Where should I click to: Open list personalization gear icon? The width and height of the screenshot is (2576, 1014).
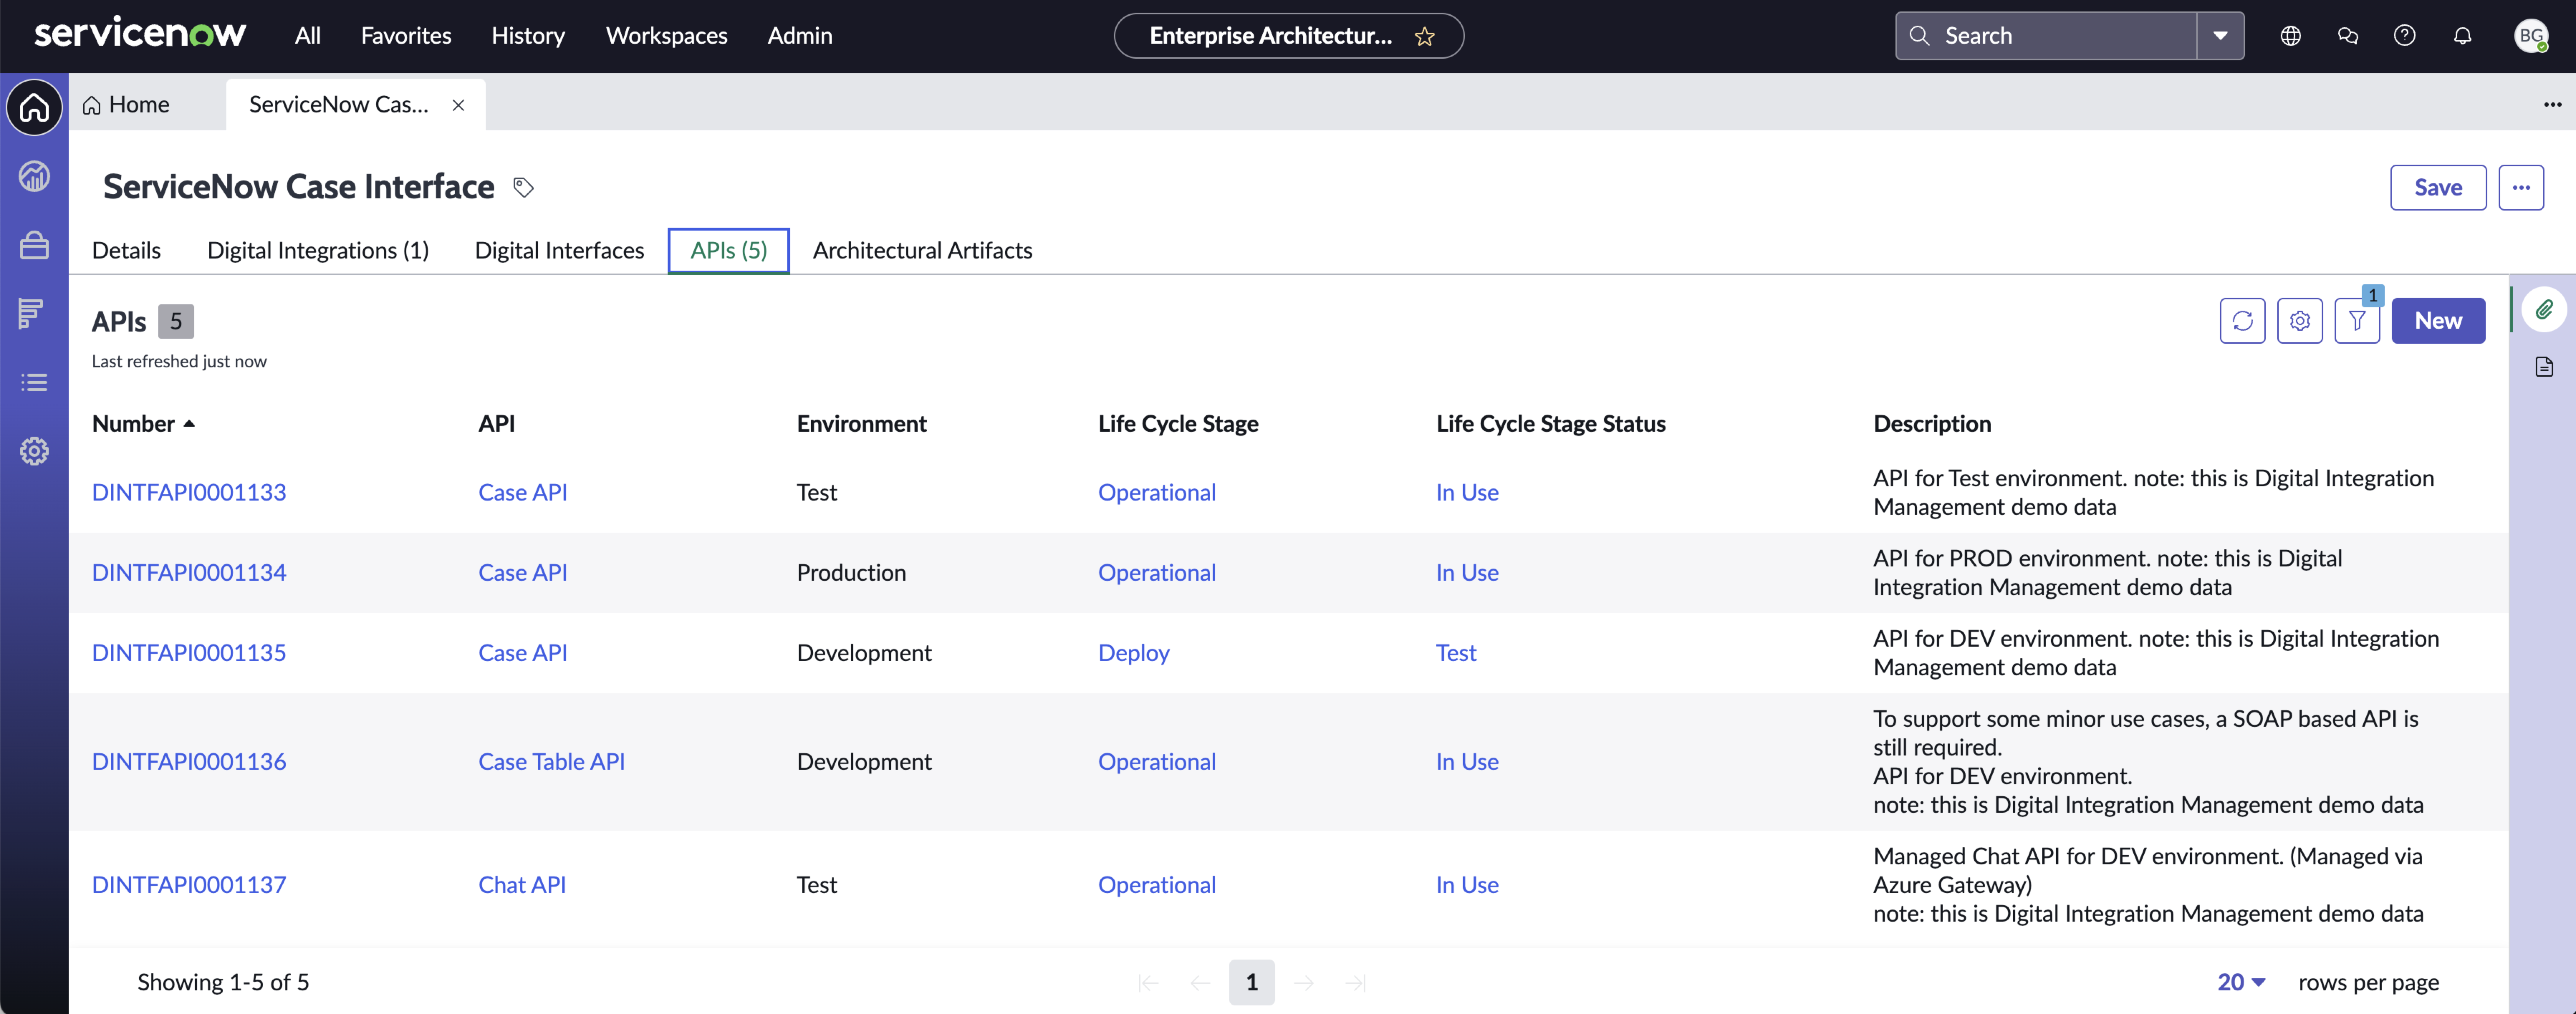tap(2299, 321)
